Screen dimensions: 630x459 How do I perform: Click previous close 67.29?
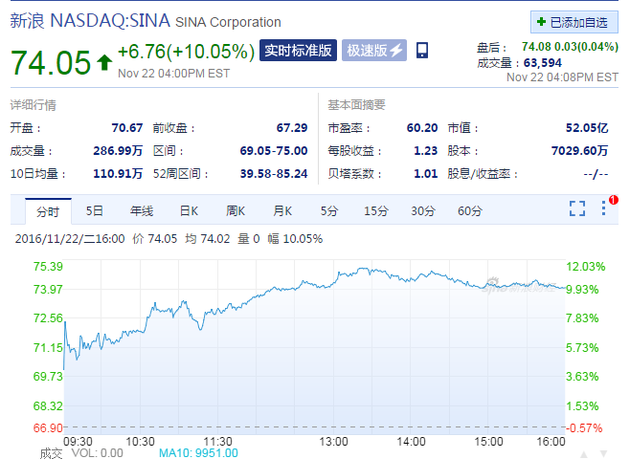[x=292, y=128]
